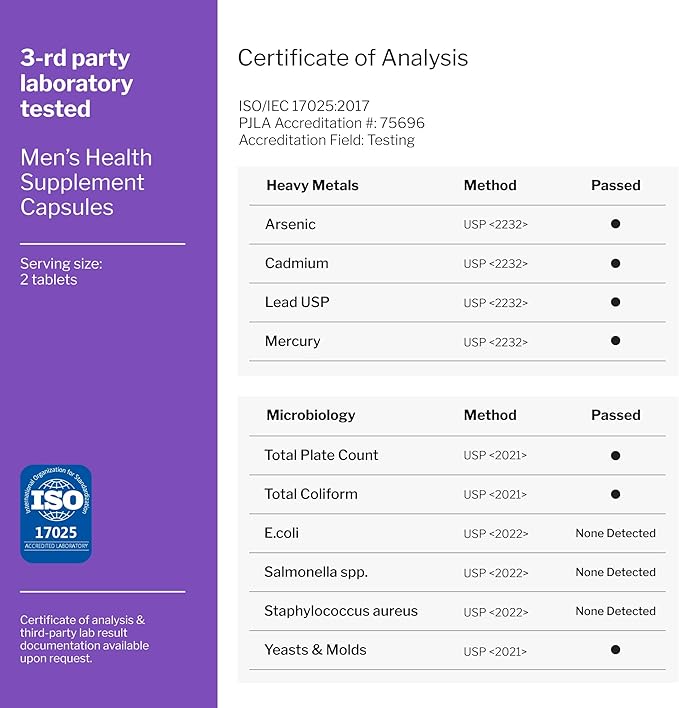679x708 pixels.
Task: Click the Cadmium passed dot
Action: coord(615,263)
